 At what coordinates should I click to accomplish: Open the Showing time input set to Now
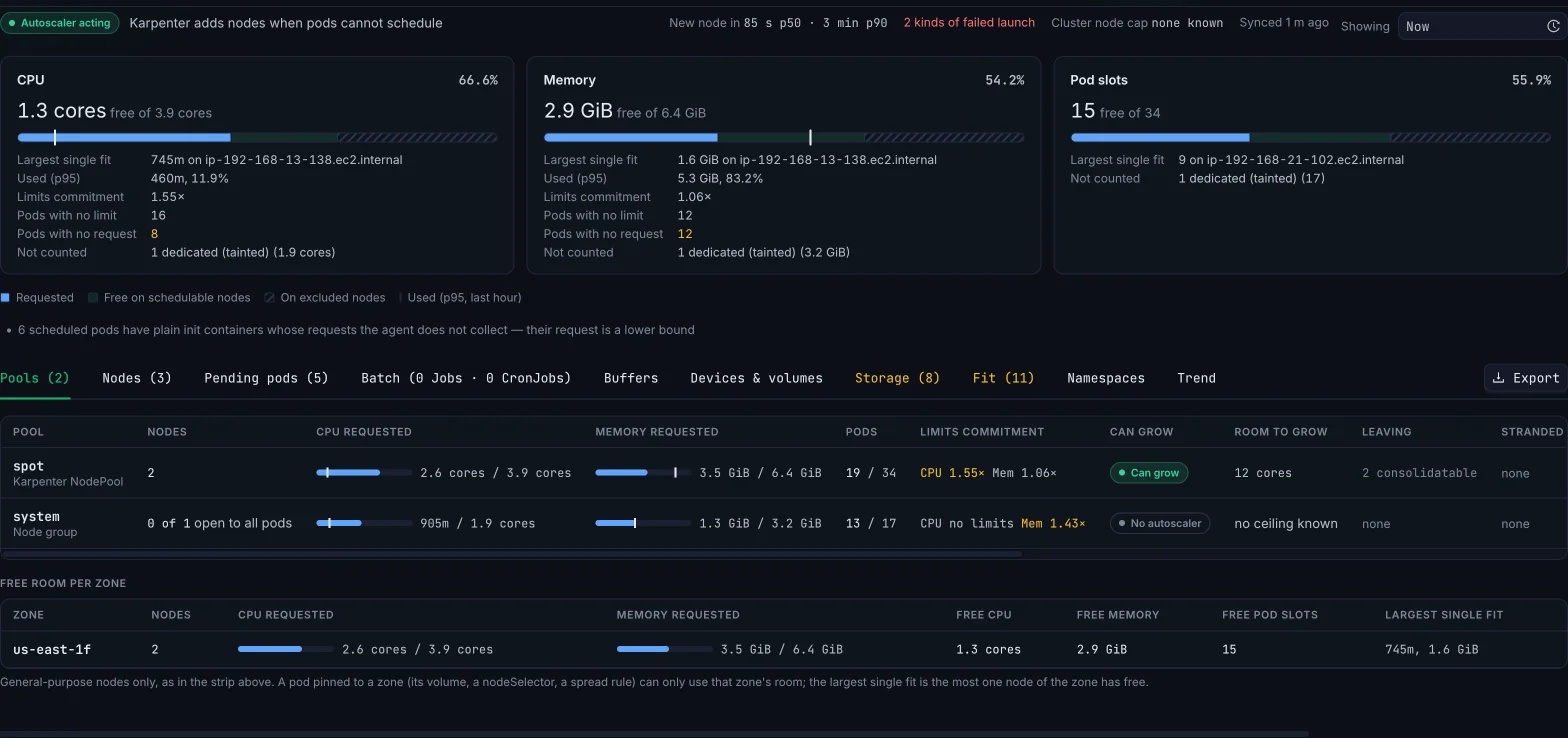tap(1482, 27)
